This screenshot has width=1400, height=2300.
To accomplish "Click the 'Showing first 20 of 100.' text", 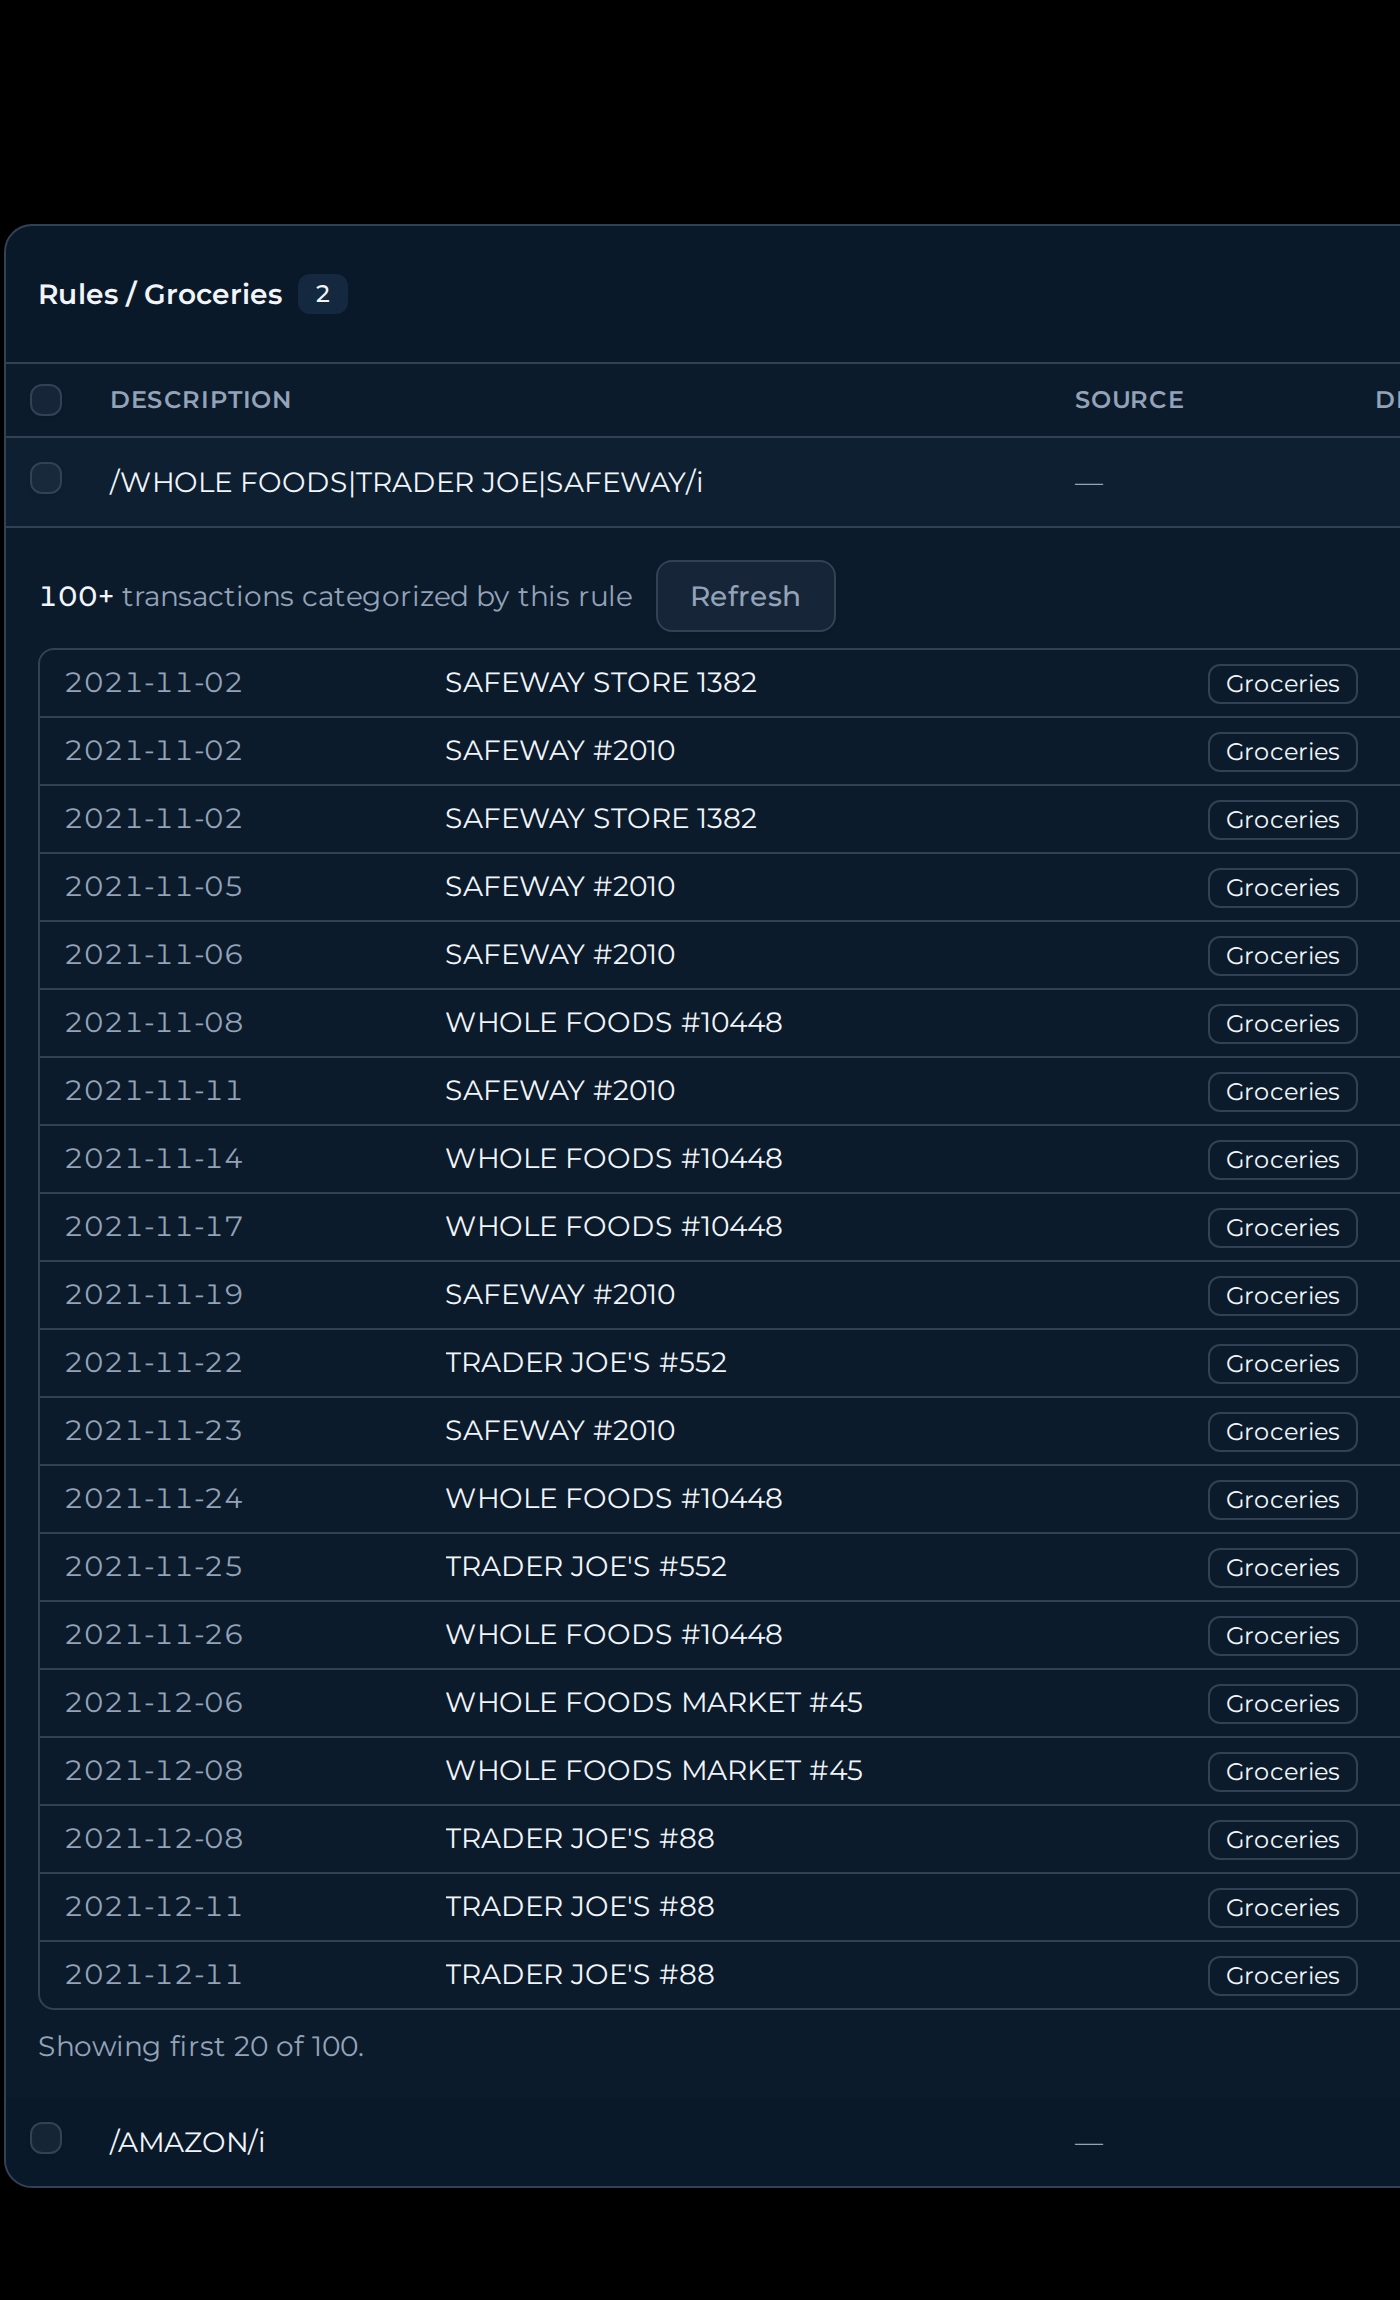I will point(201,2046).
